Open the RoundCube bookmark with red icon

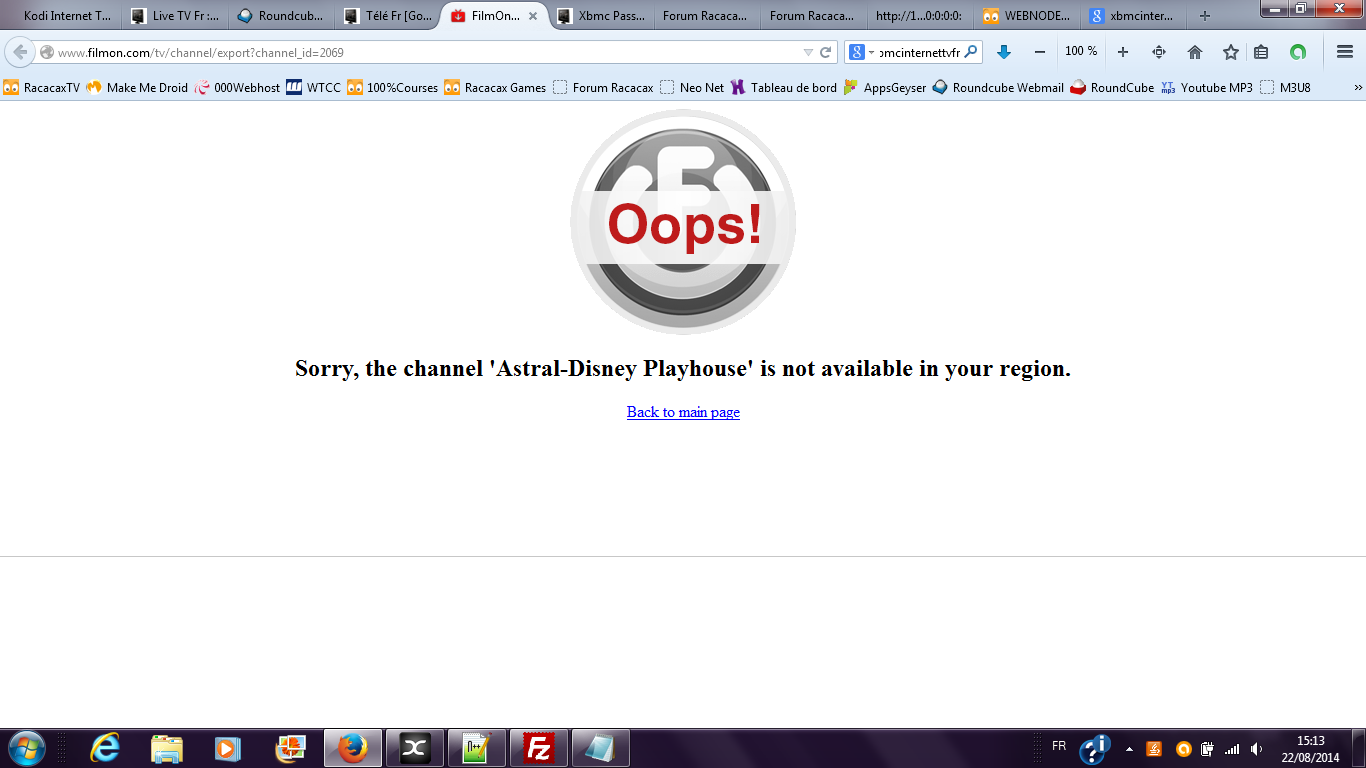pyautogui.click(x=1112, y=88)
